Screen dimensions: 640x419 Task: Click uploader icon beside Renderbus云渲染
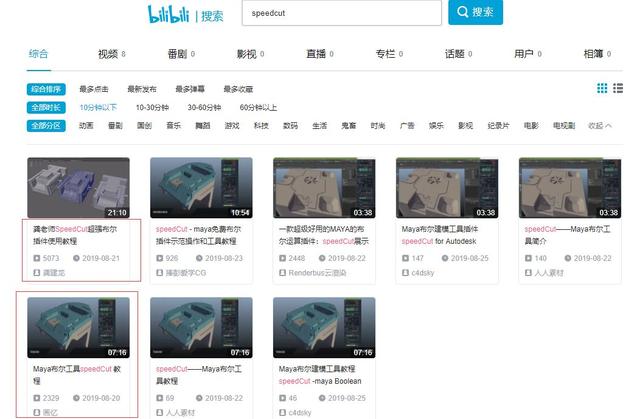pyautogui.click(x=282, y=273)
